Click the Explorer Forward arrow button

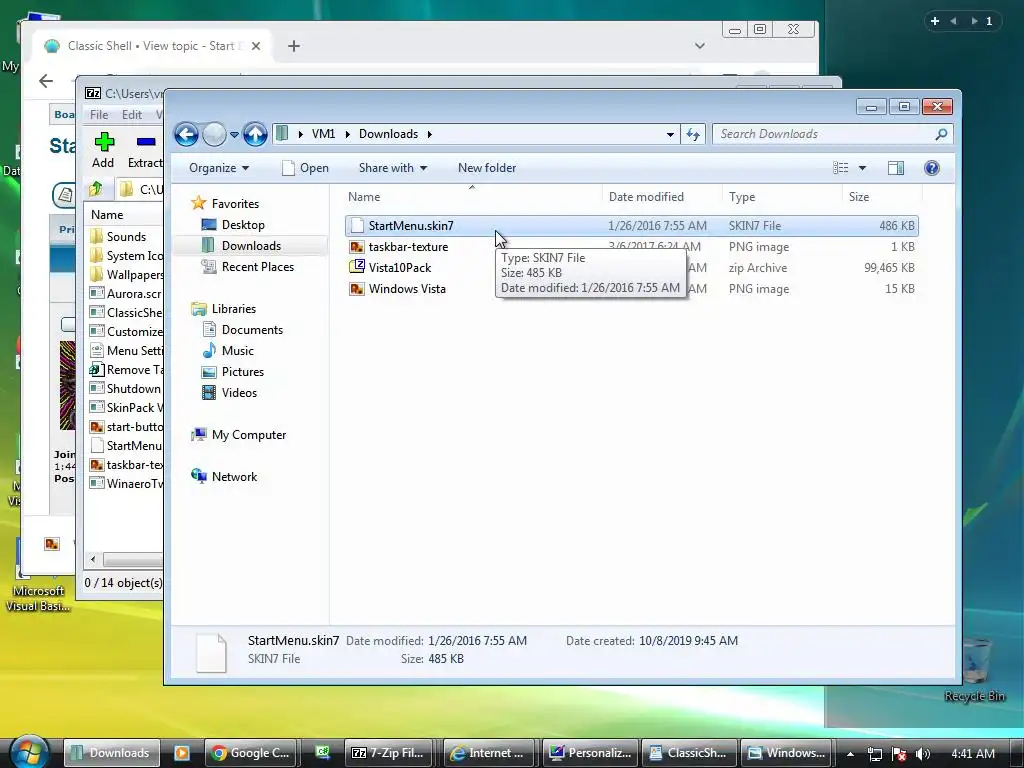[x=214, y=135]
